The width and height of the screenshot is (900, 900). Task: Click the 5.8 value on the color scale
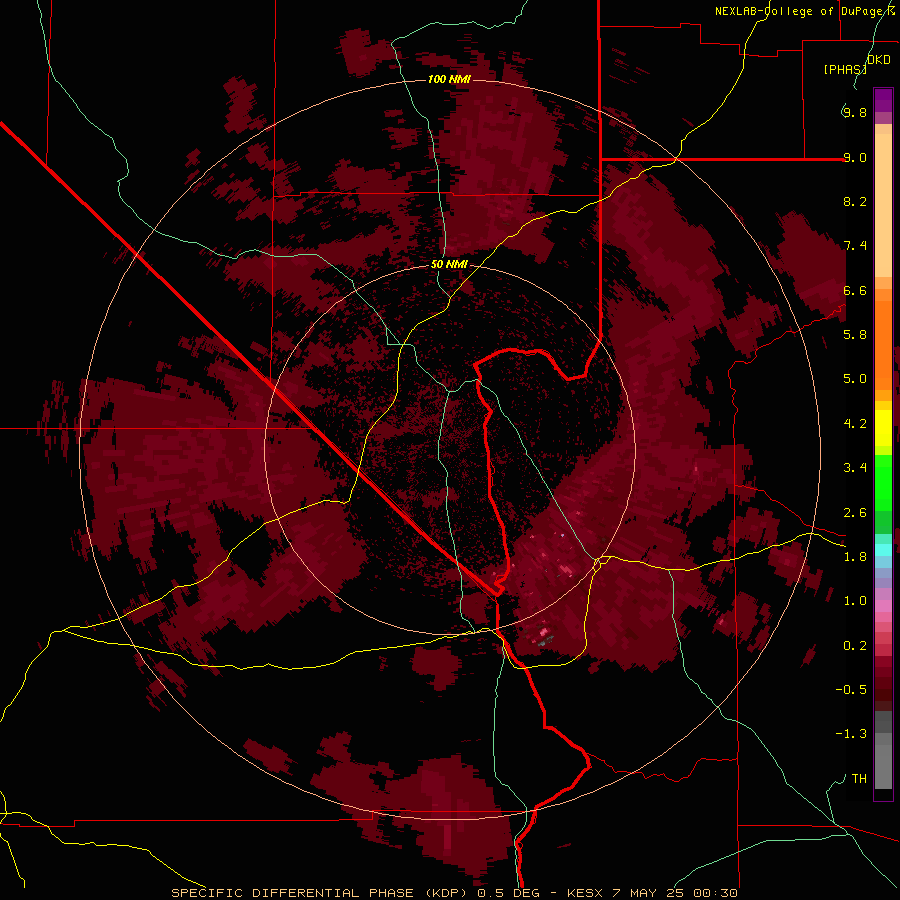[x=855, y=334]
